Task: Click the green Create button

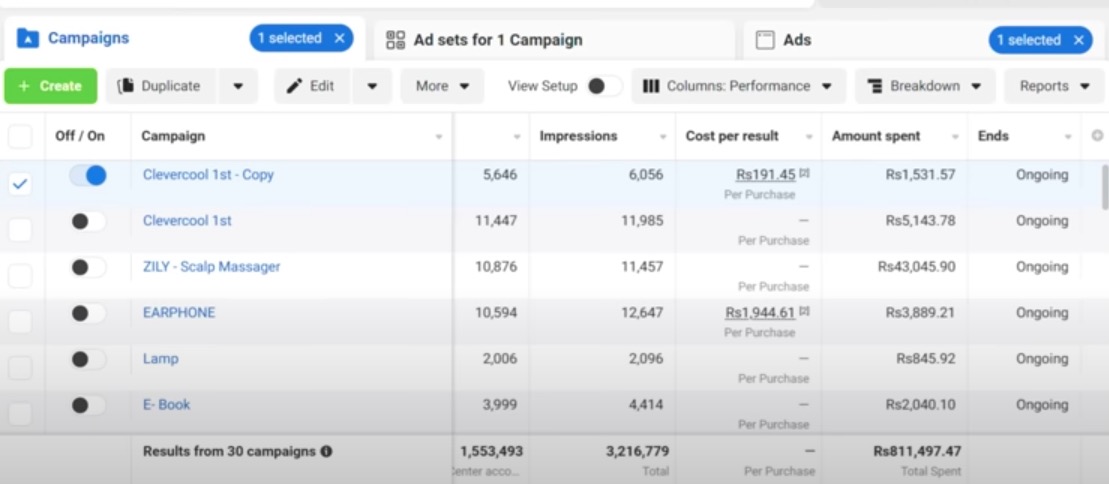Action: [x=50, y=86]
